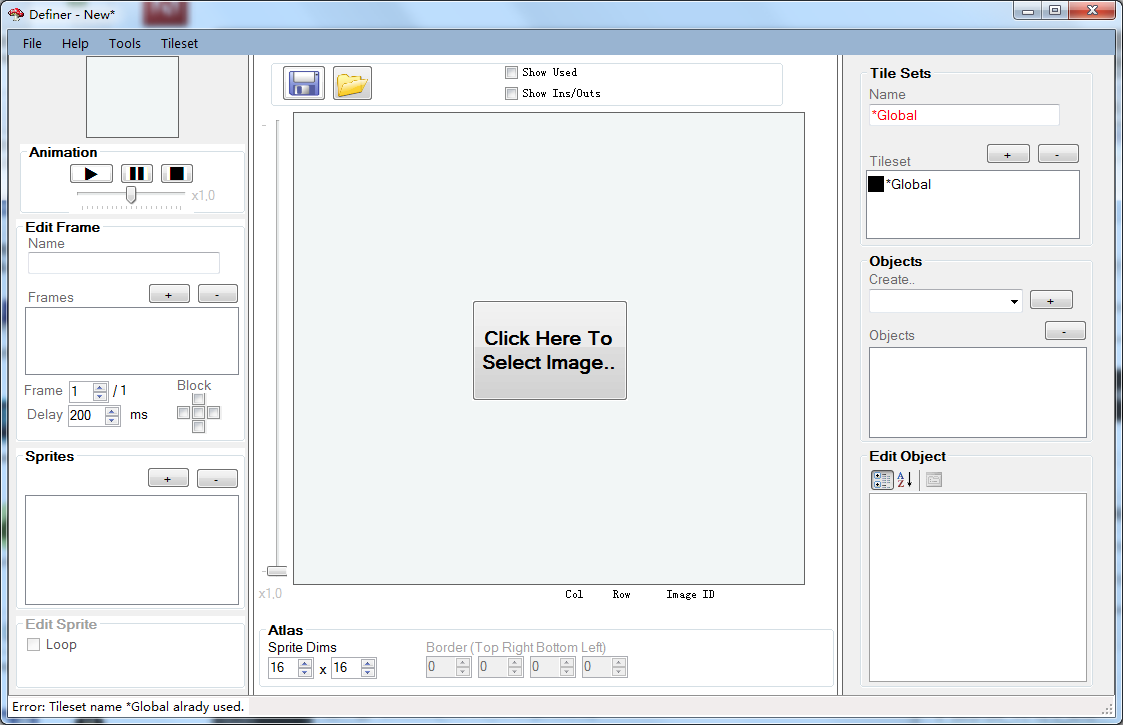Open file with the folder icon

(352, 83)
